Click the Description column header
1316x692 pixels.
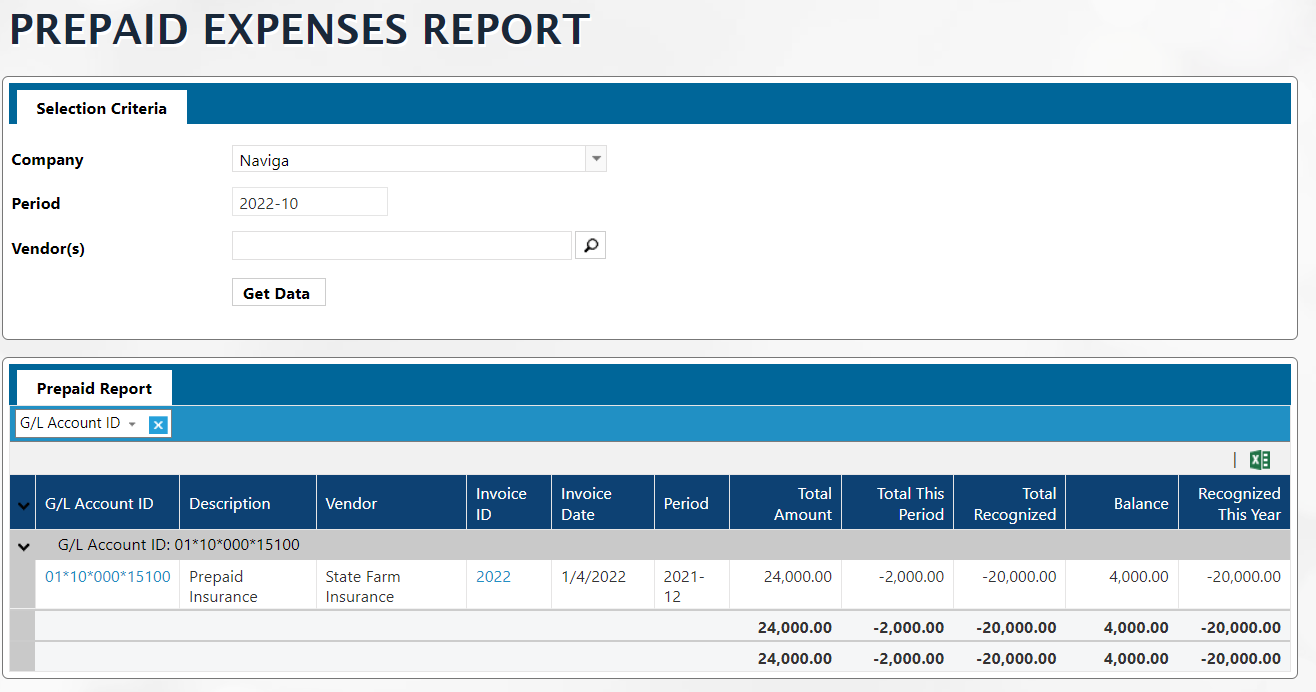point(230,504)
